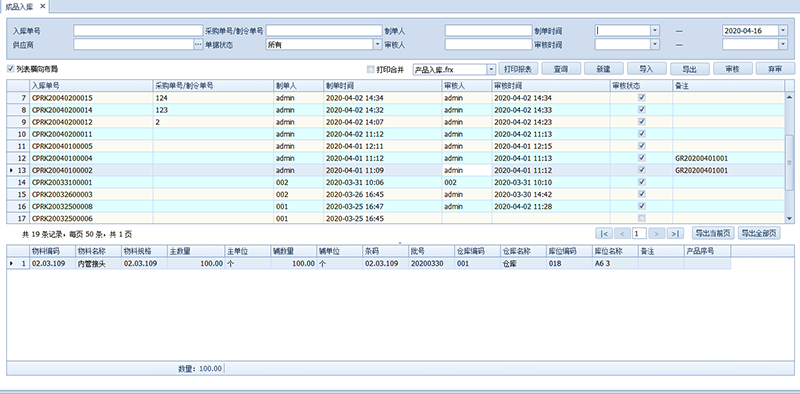Image resolution: width=800 pixels, height=394 pixels.
Task: Open the 单据状态 dropdown showing 所有
Action: click(378, 45)
